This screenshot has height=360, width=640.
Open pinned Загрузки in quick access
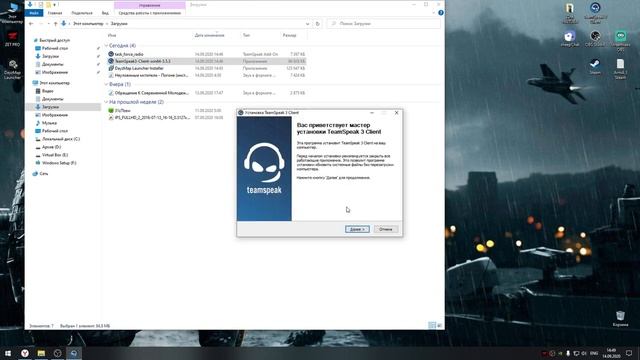(50, 56)
